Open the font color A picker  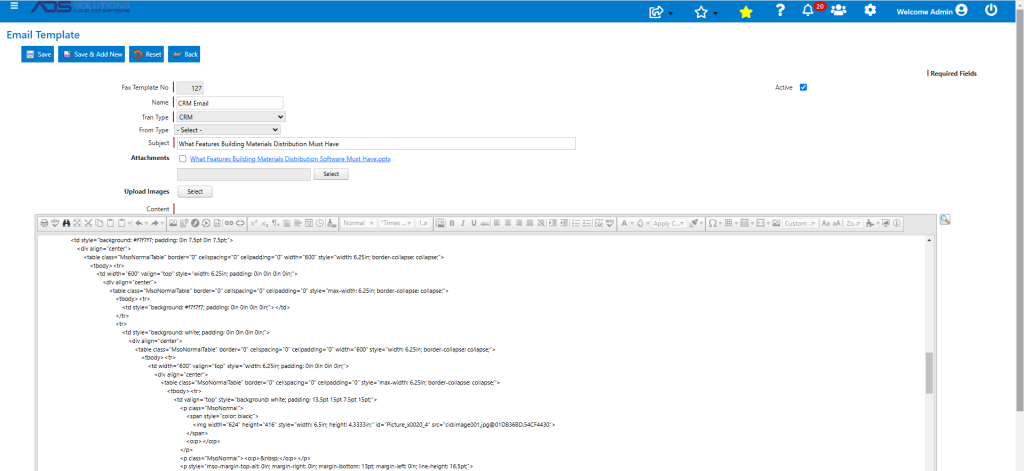624,223
